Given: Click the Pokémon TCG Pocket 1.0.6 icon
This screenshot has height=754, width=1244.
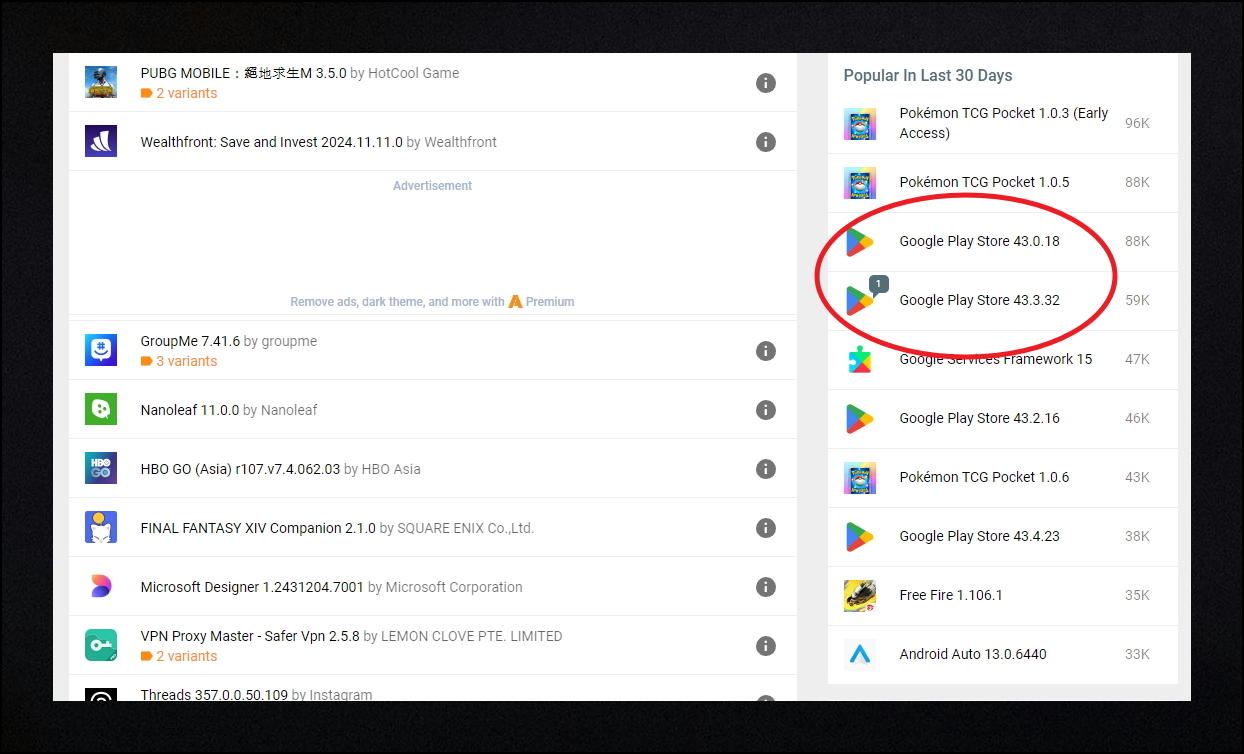Looking at the screenshot, I should pyautogui.click(x=860, y=478).
